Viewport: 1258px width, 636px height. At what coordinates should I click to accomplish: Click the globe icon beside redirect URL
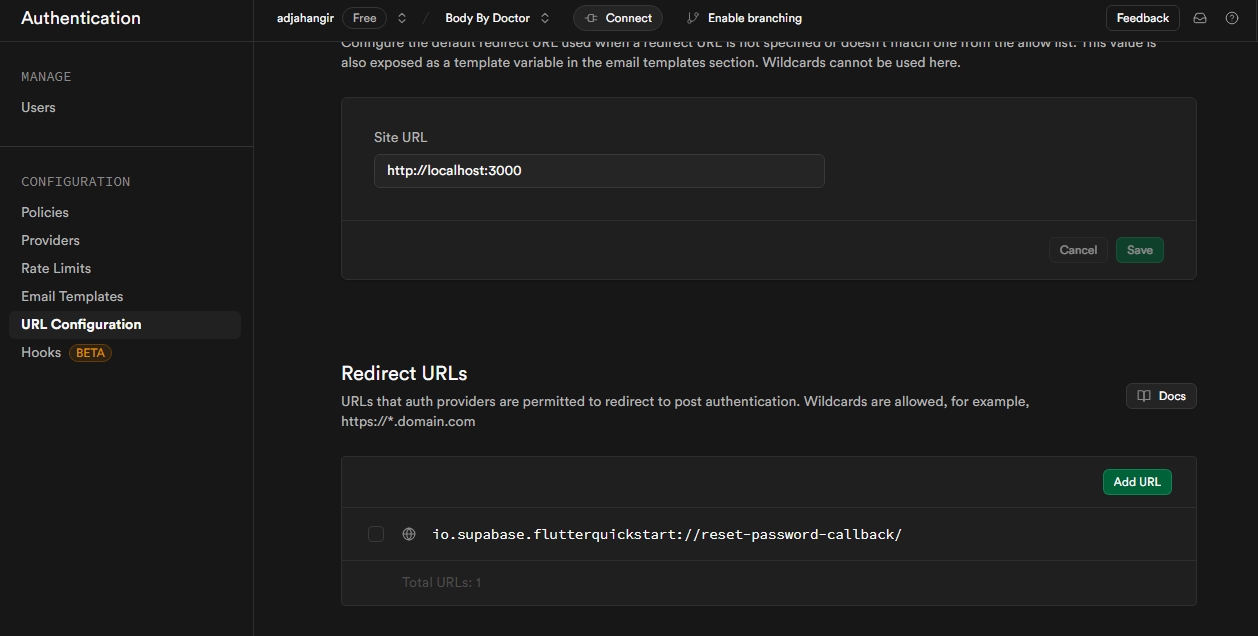[x=409, y=534]
